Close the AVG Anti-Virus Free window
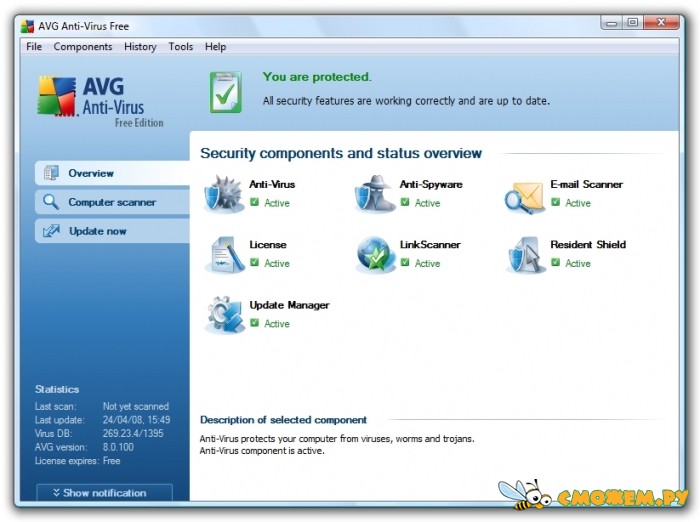Viewport: 700px width, 522px height. pyautogui.click(x=662, y=23)
